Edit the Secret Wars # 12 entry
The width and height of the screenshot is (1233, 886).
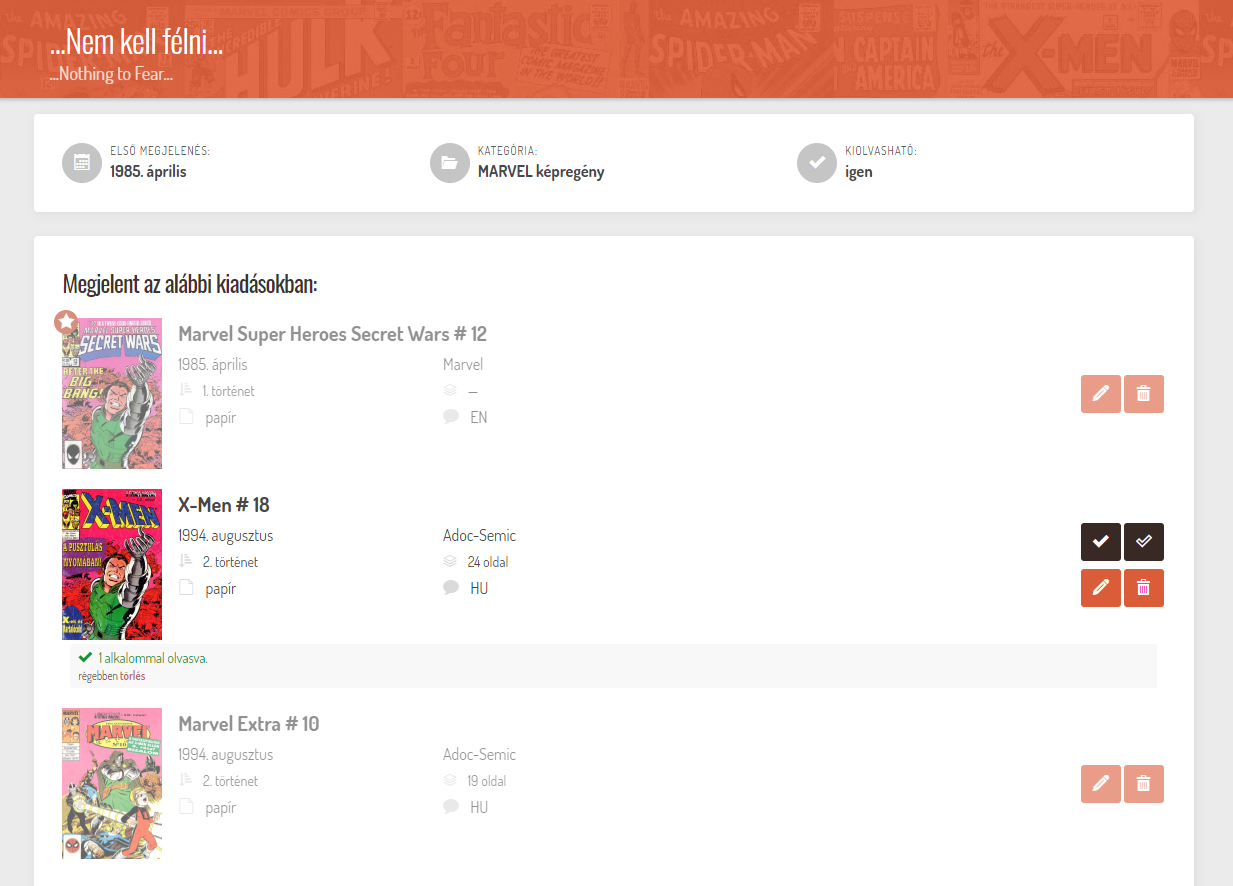1100,394
